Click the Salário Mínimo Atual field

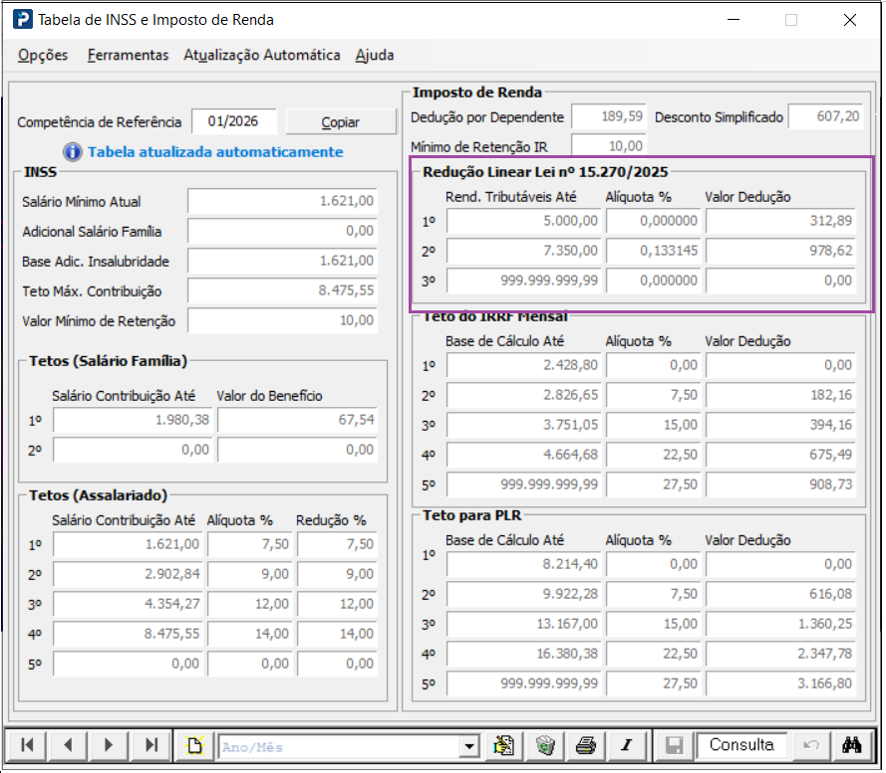coord(283,201)
